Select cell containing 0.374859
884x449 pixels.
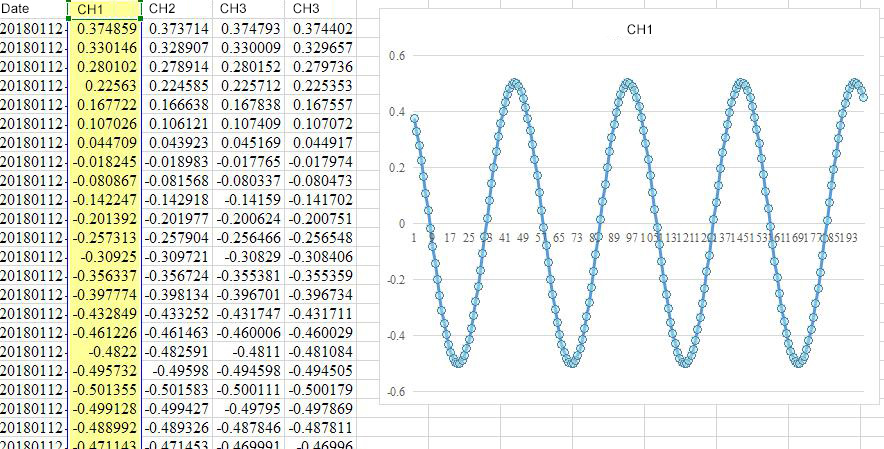coord(105,28)
